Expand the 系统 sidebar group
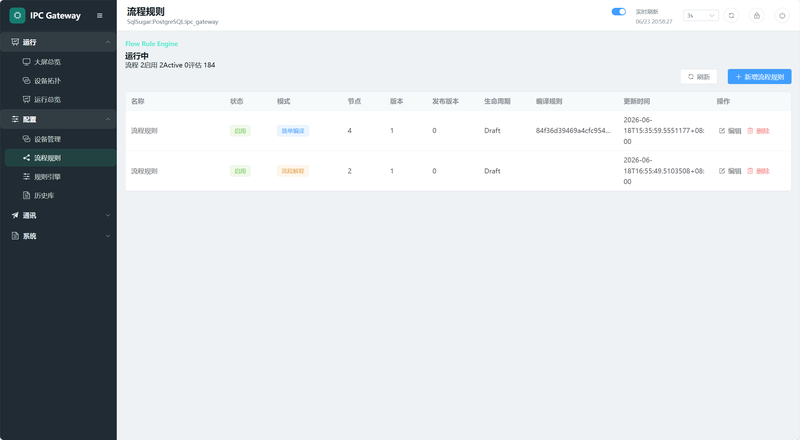This screenshot has width=800, height=440. click(x=58, y=236)
